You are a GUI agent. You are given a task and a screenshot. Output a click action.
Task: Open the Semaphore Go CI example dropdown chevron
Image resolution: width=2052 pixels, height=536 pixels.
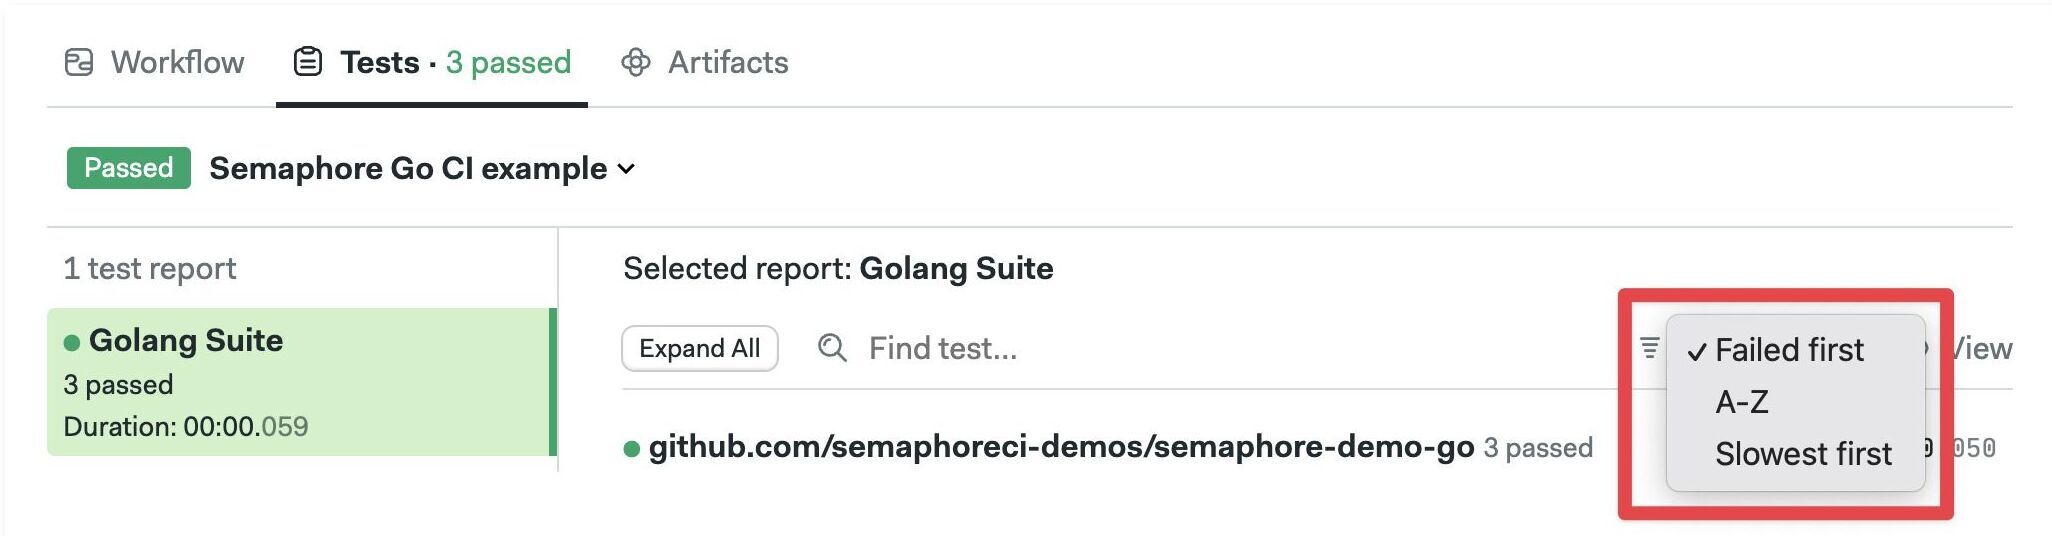pos(627,169)
